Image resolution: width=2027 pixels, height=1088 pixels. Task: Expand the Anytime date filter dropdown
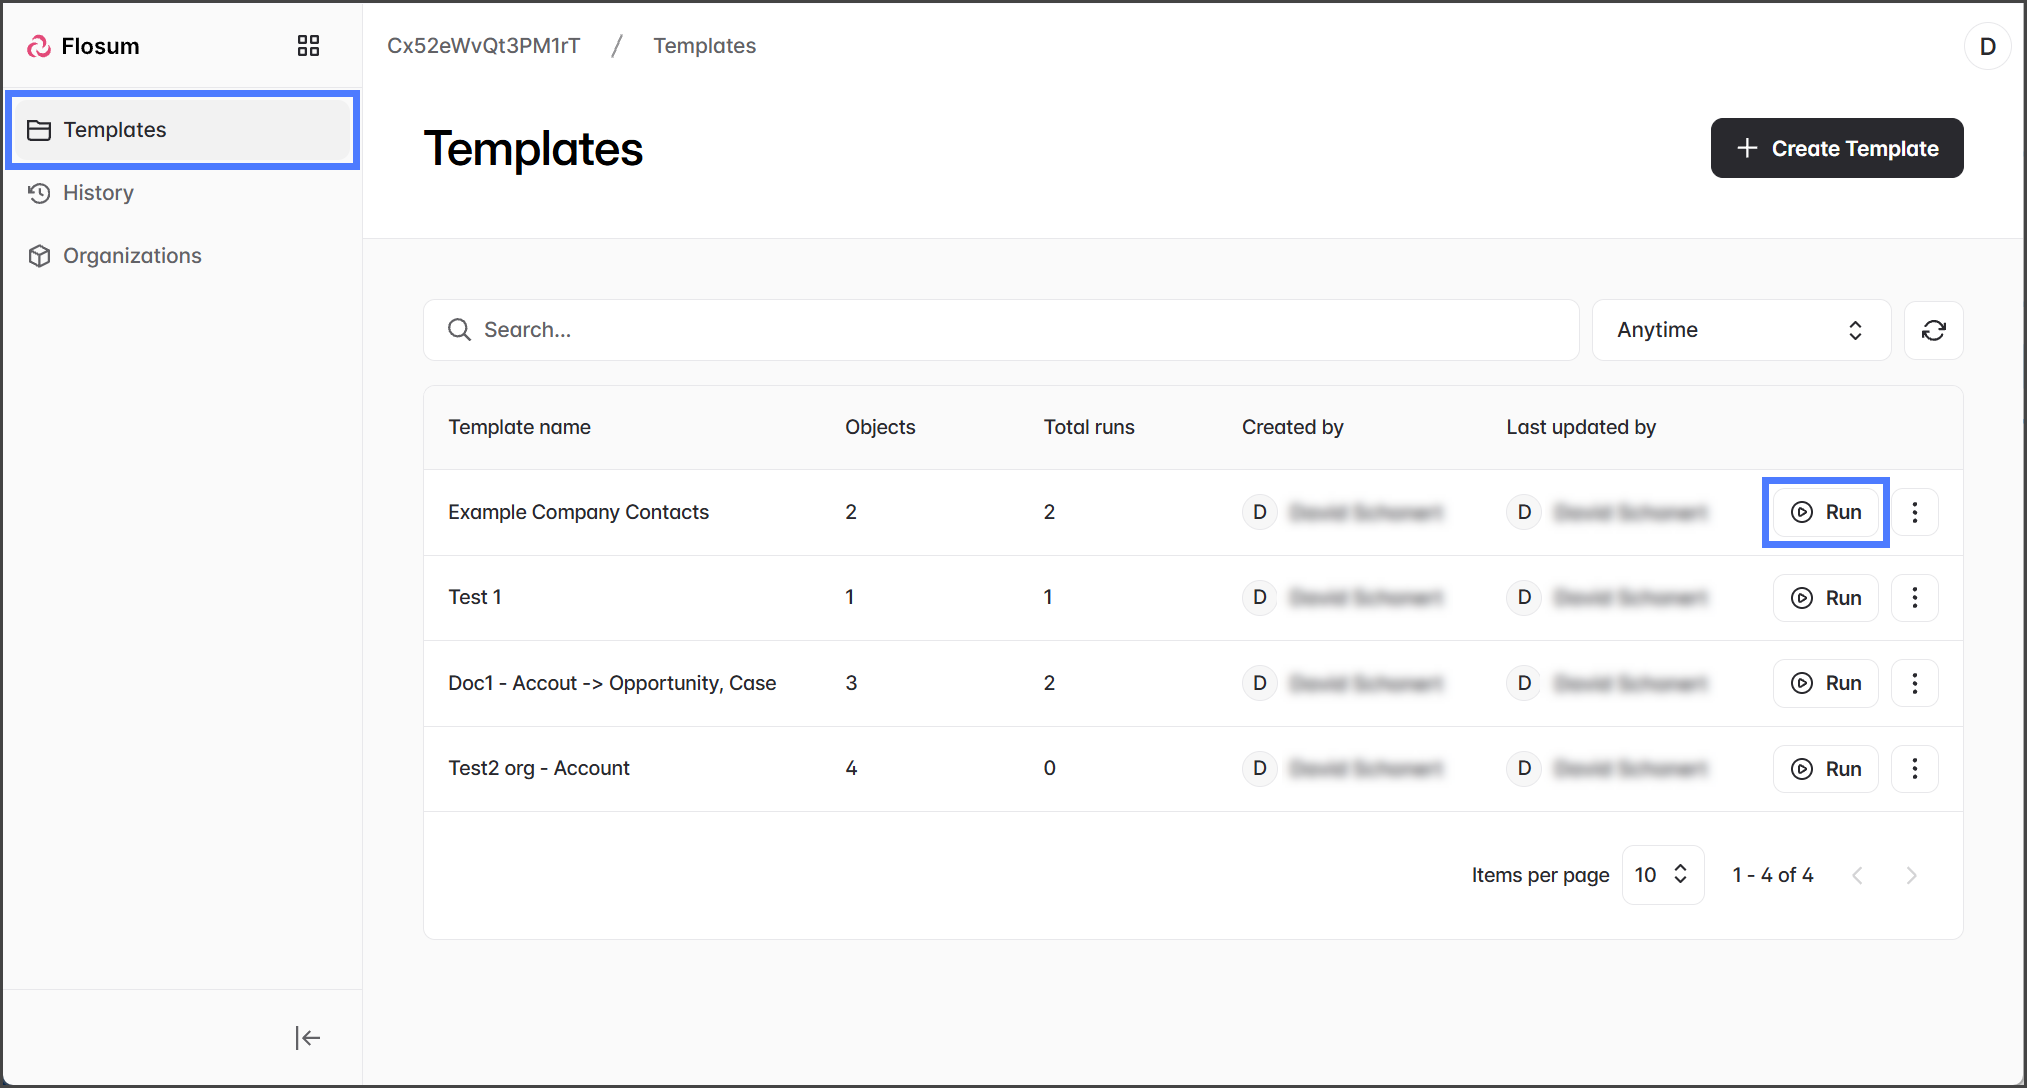click(1740, 330)
